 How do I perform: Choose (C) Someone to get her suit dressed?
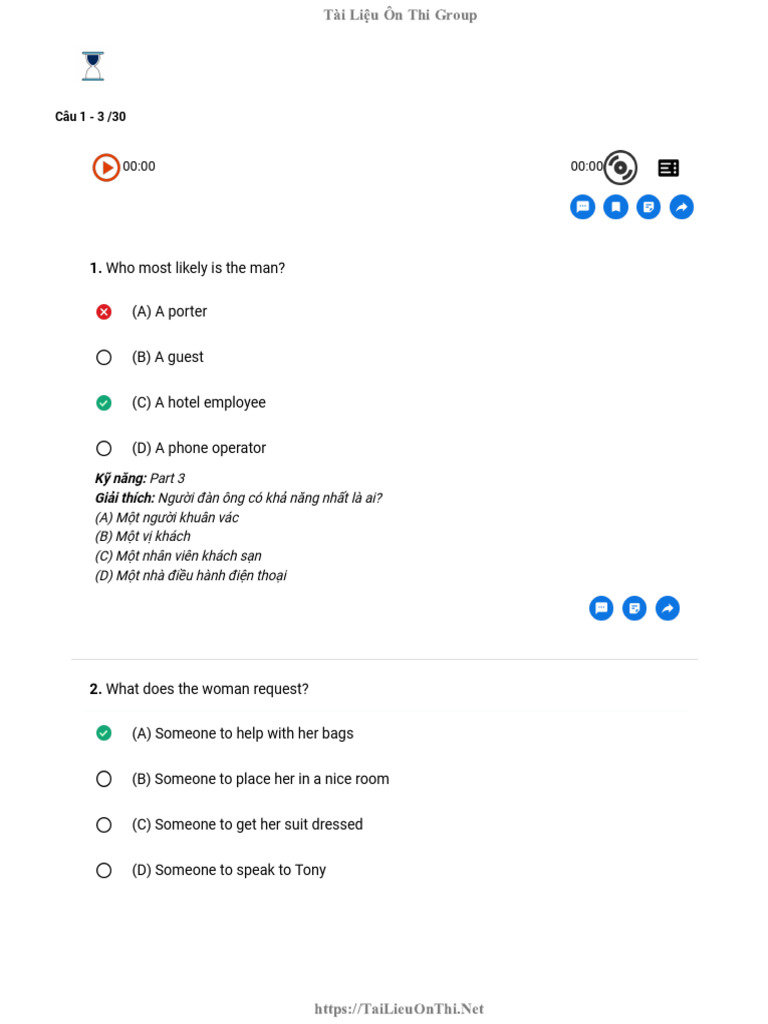click(x=104, y=825)
